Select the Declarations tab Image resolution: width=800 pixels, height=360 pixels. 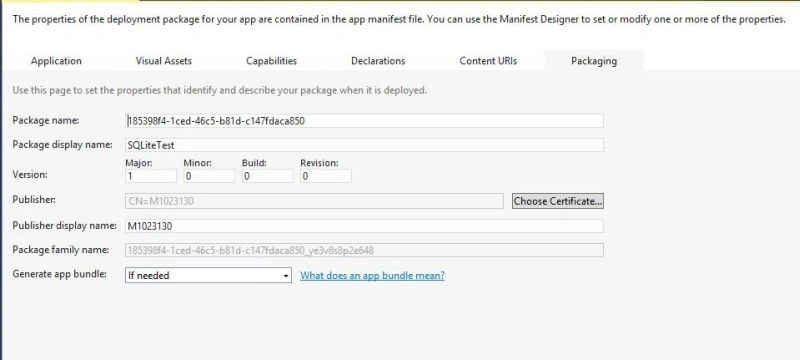pos(378,61)
